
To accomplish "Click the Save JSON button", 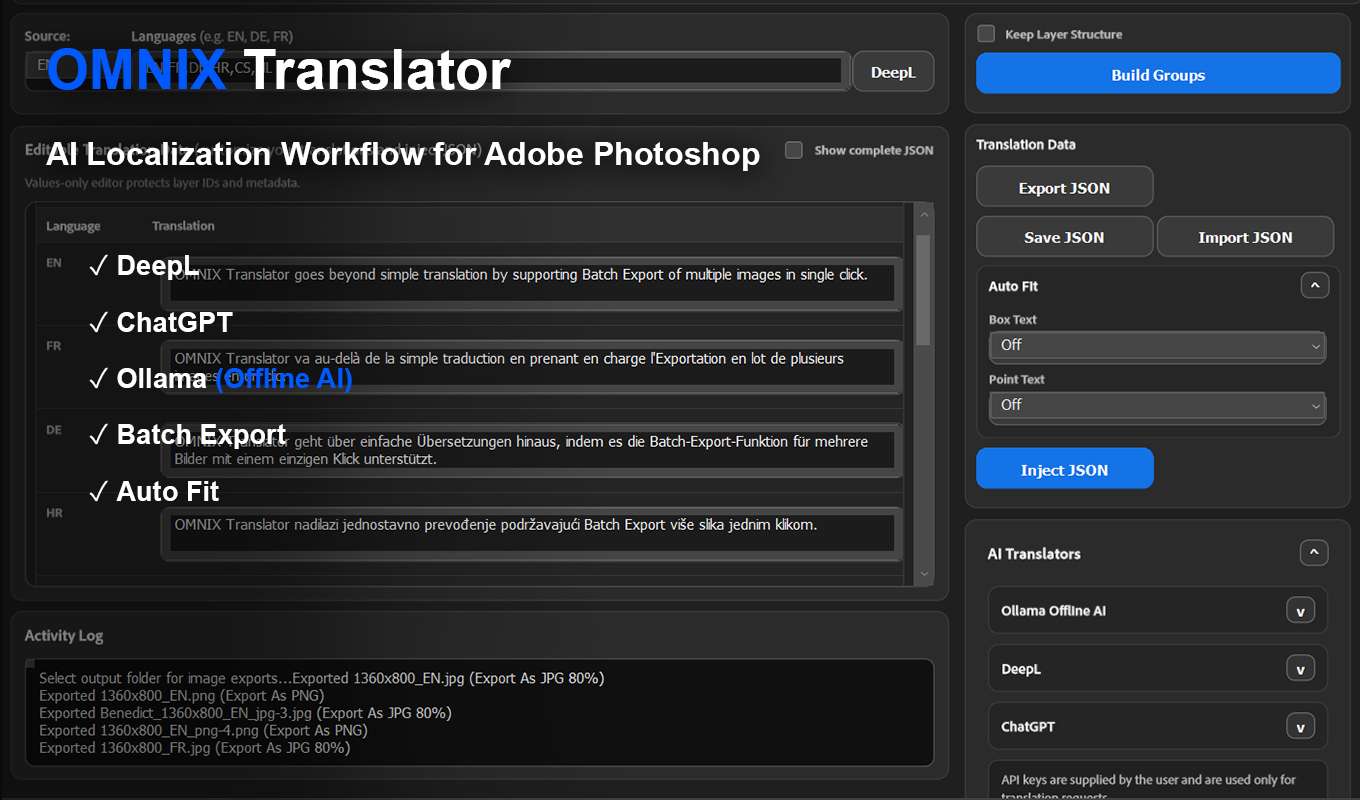I will 1064,237.
